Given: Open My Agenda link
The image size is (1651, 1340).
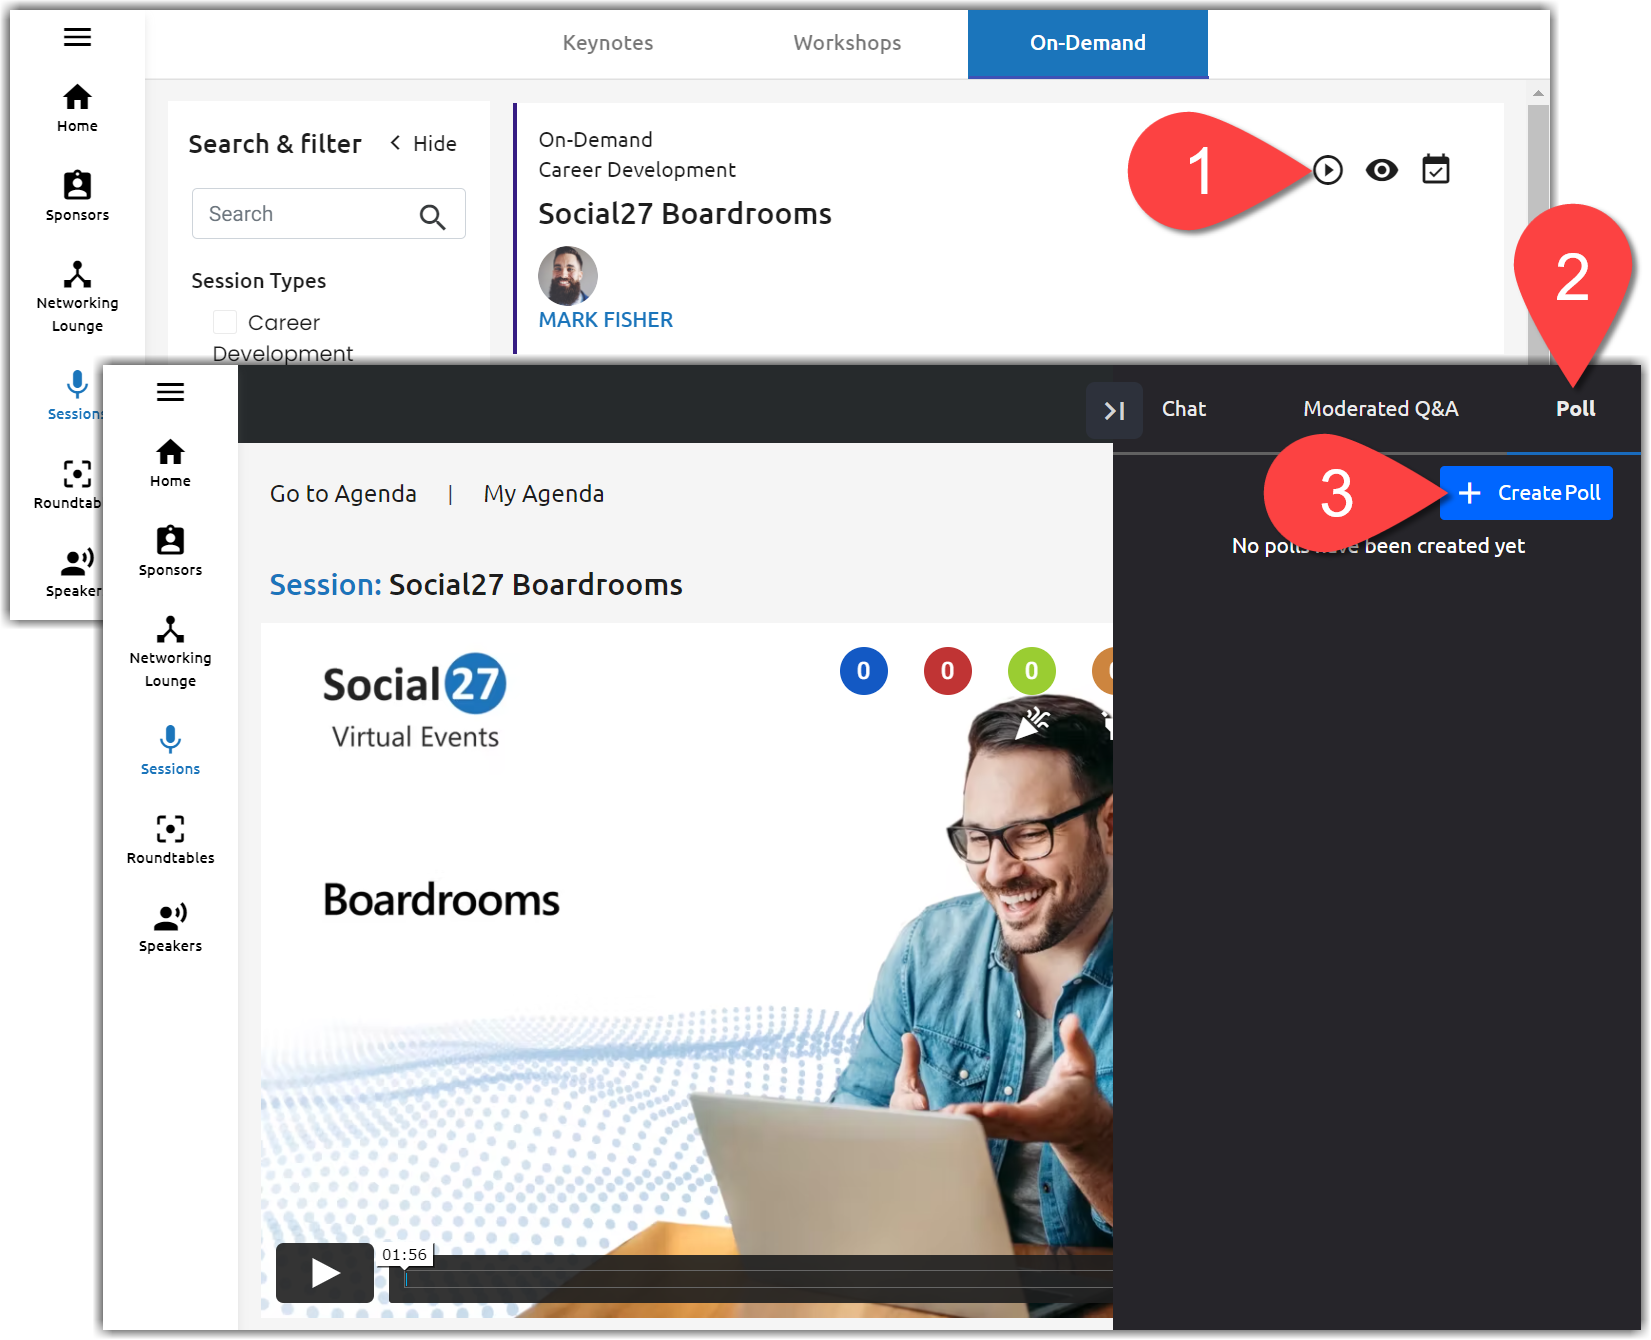Looking at the screenshot, I should (x=544, y=494).
